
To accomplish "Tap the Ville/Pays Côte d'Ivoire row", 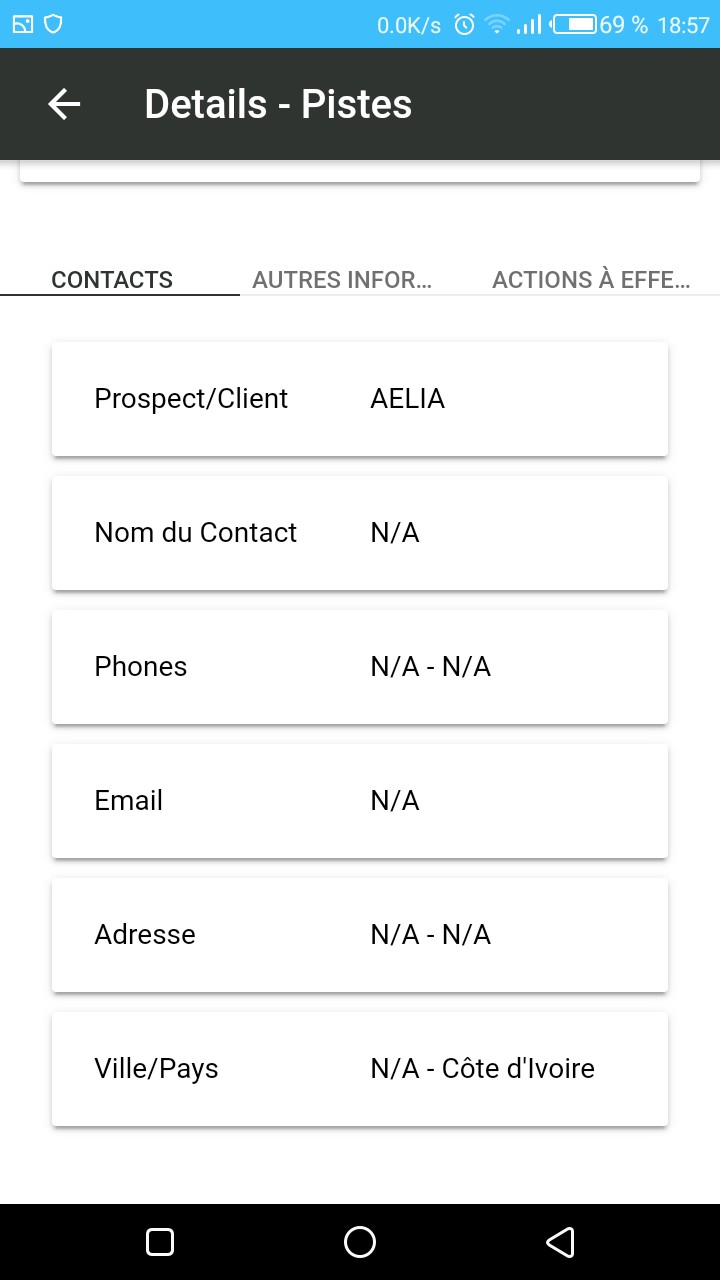I will (x=360, y=1069).
